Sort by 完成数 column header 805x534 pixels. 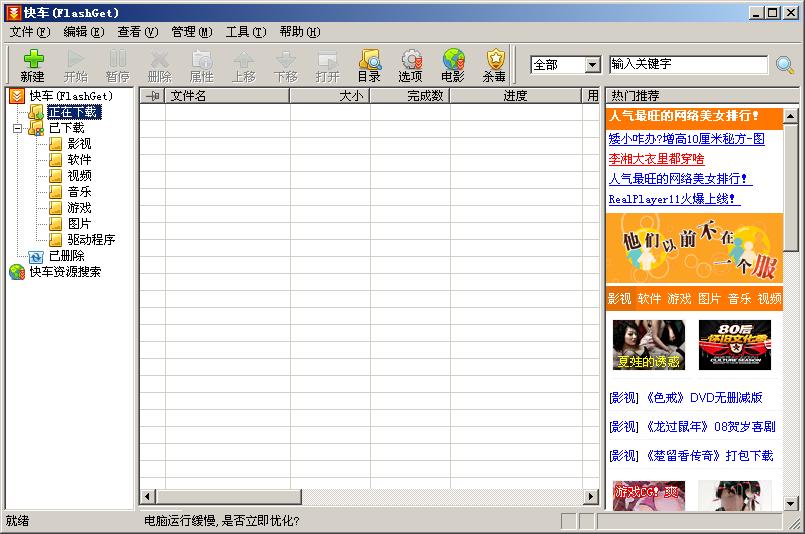pyautogui.click(x=410, y=96)
